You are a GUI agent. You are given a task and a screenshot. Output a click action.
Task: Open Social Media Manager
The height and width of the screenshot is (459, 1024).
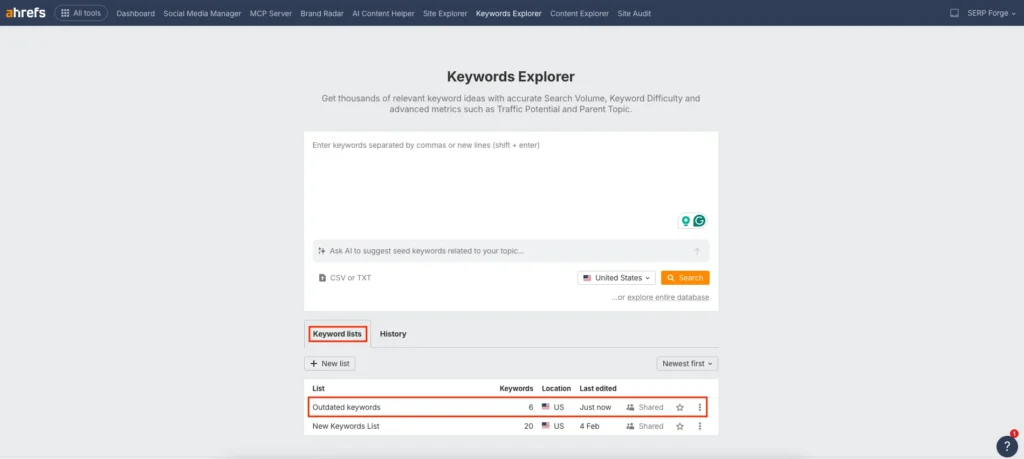202,13
